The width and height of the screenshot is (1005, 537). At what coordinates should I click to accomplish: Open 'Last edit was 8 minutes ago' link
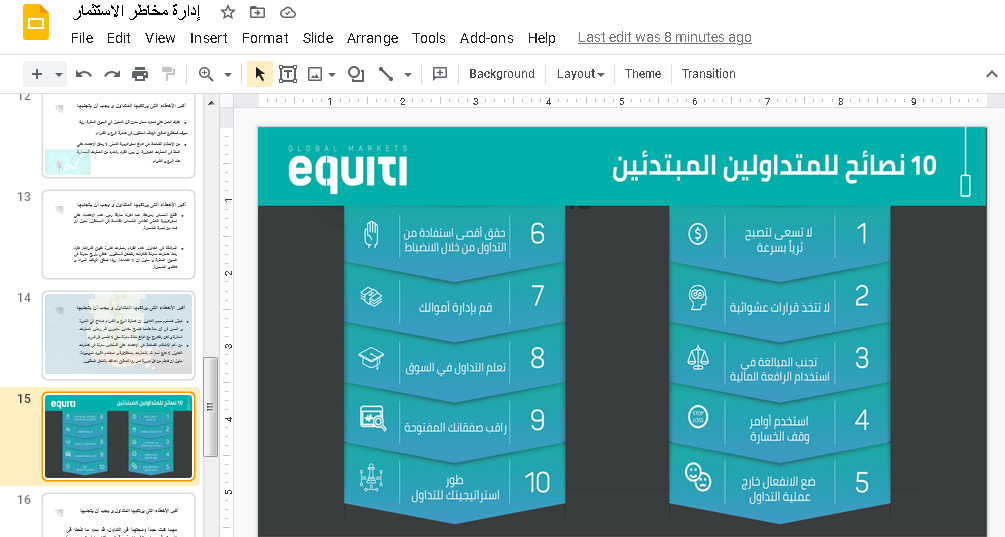point(665,37)
